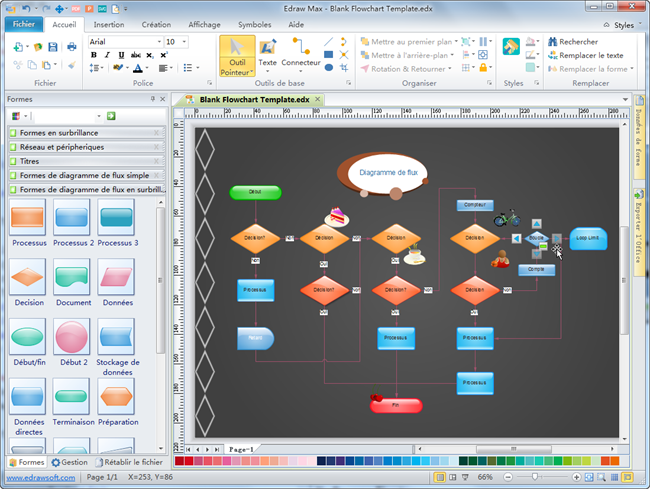Pin the Formes panel
The width and height of the screenshot is (650, 489).
pyautogui.click(x=152, y=99)
